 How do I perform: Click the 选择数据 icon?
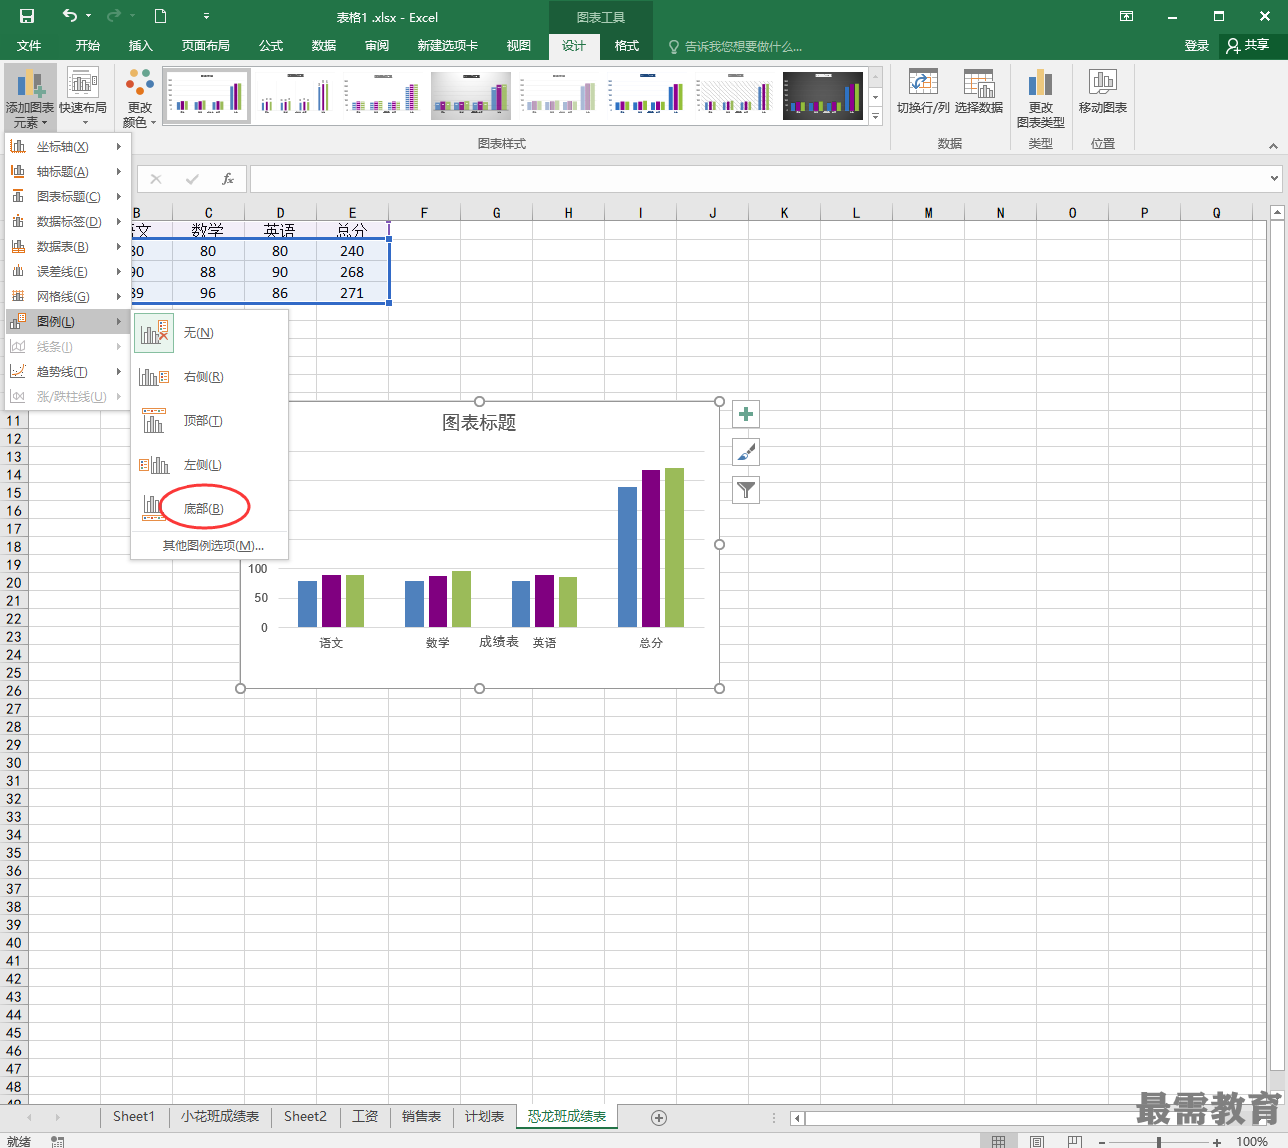tap(979, 92)
